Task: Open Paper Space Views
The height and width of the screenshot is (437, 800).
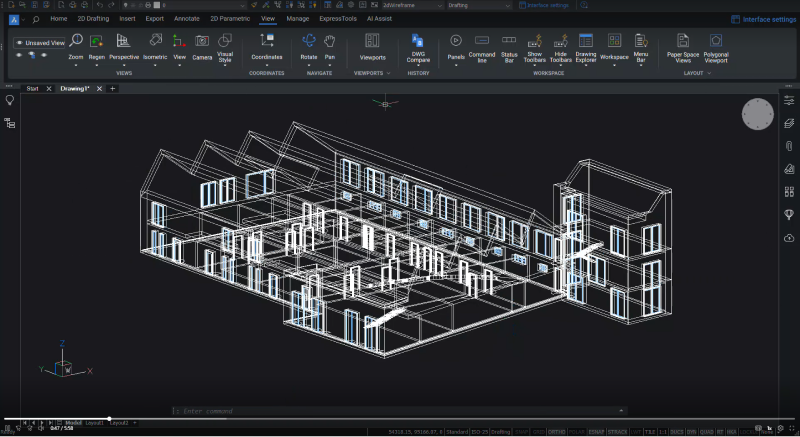Action: tap(683, 40)
